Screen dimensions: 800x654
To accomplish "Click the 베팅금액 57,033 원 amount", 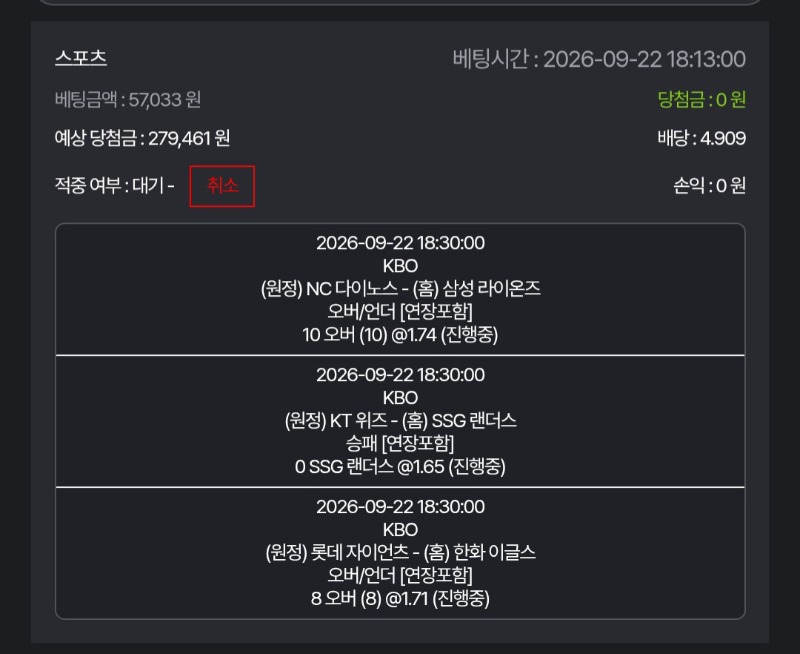I will click(x=128, y=99).
